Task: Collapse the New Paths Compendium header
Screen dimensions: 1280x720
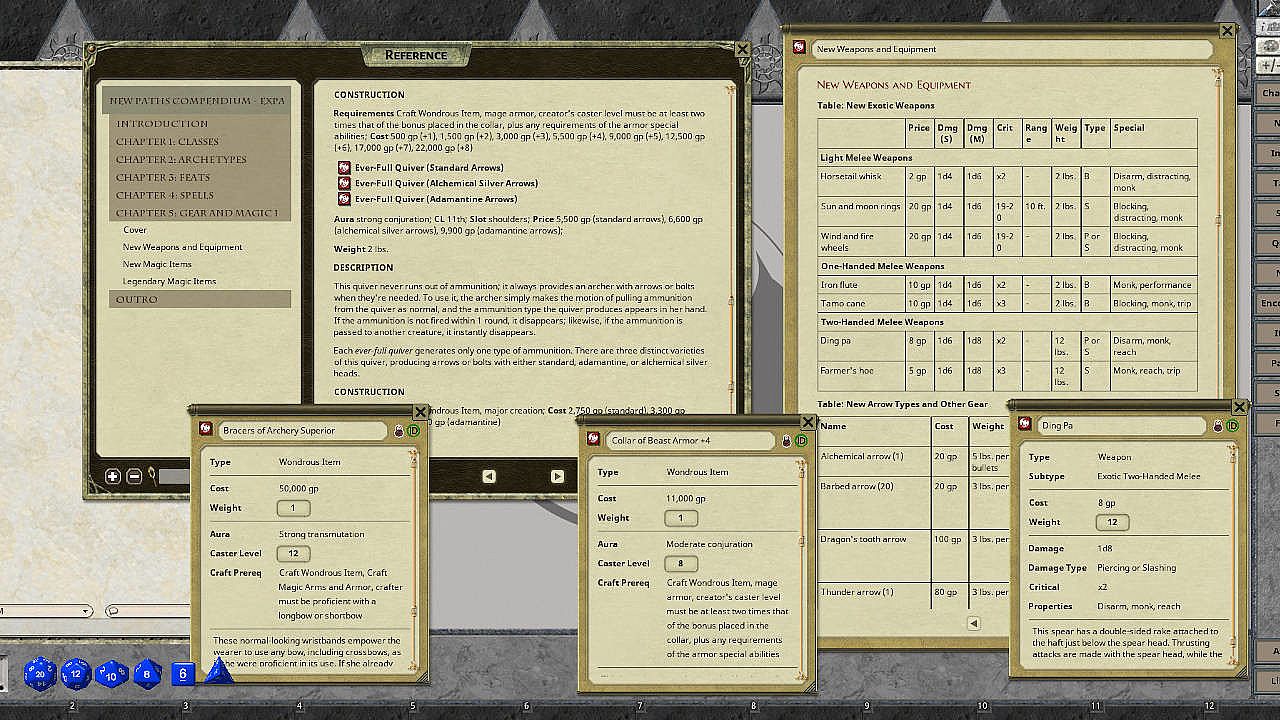Action: point(196,101)
